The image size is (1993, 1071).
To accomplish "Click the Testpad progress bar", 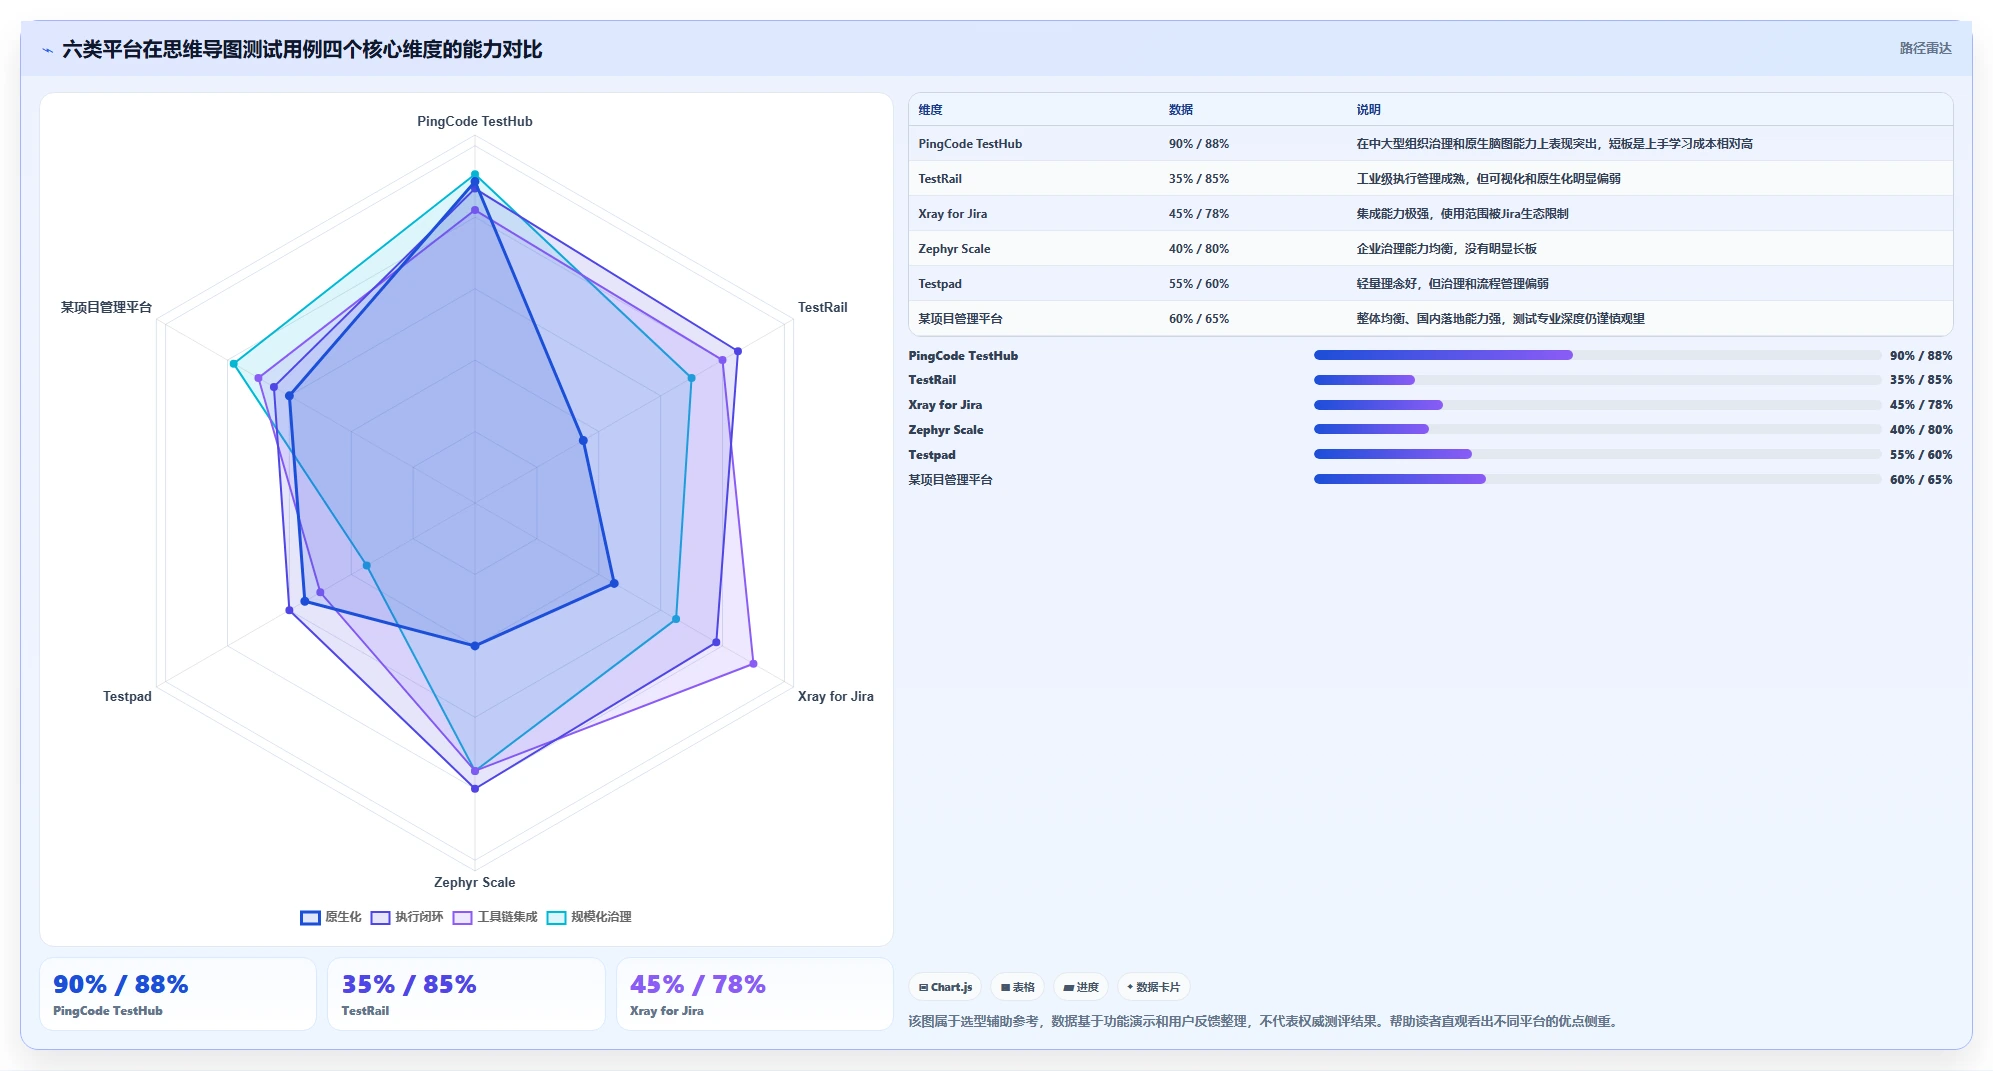I will coord(1597,454).
